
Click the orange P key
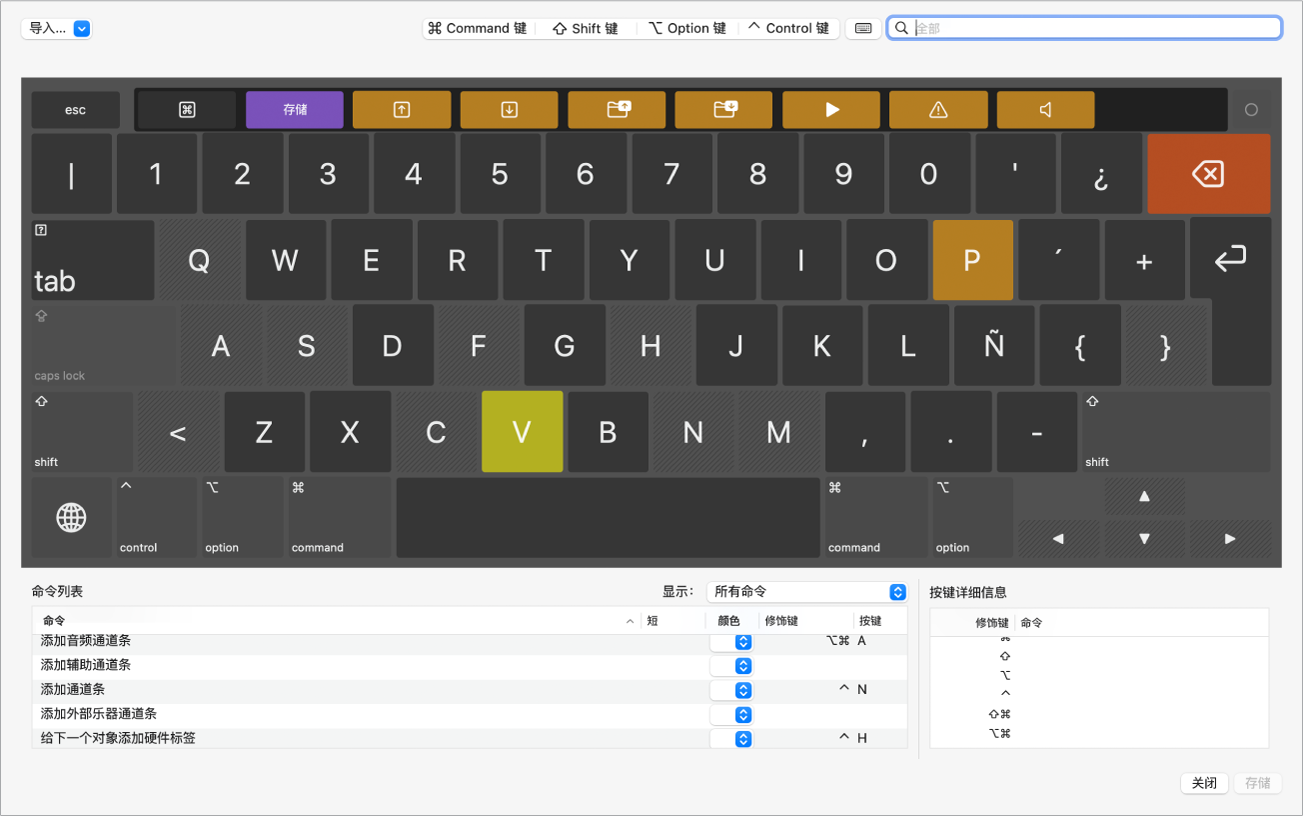[x=972, y=260]
